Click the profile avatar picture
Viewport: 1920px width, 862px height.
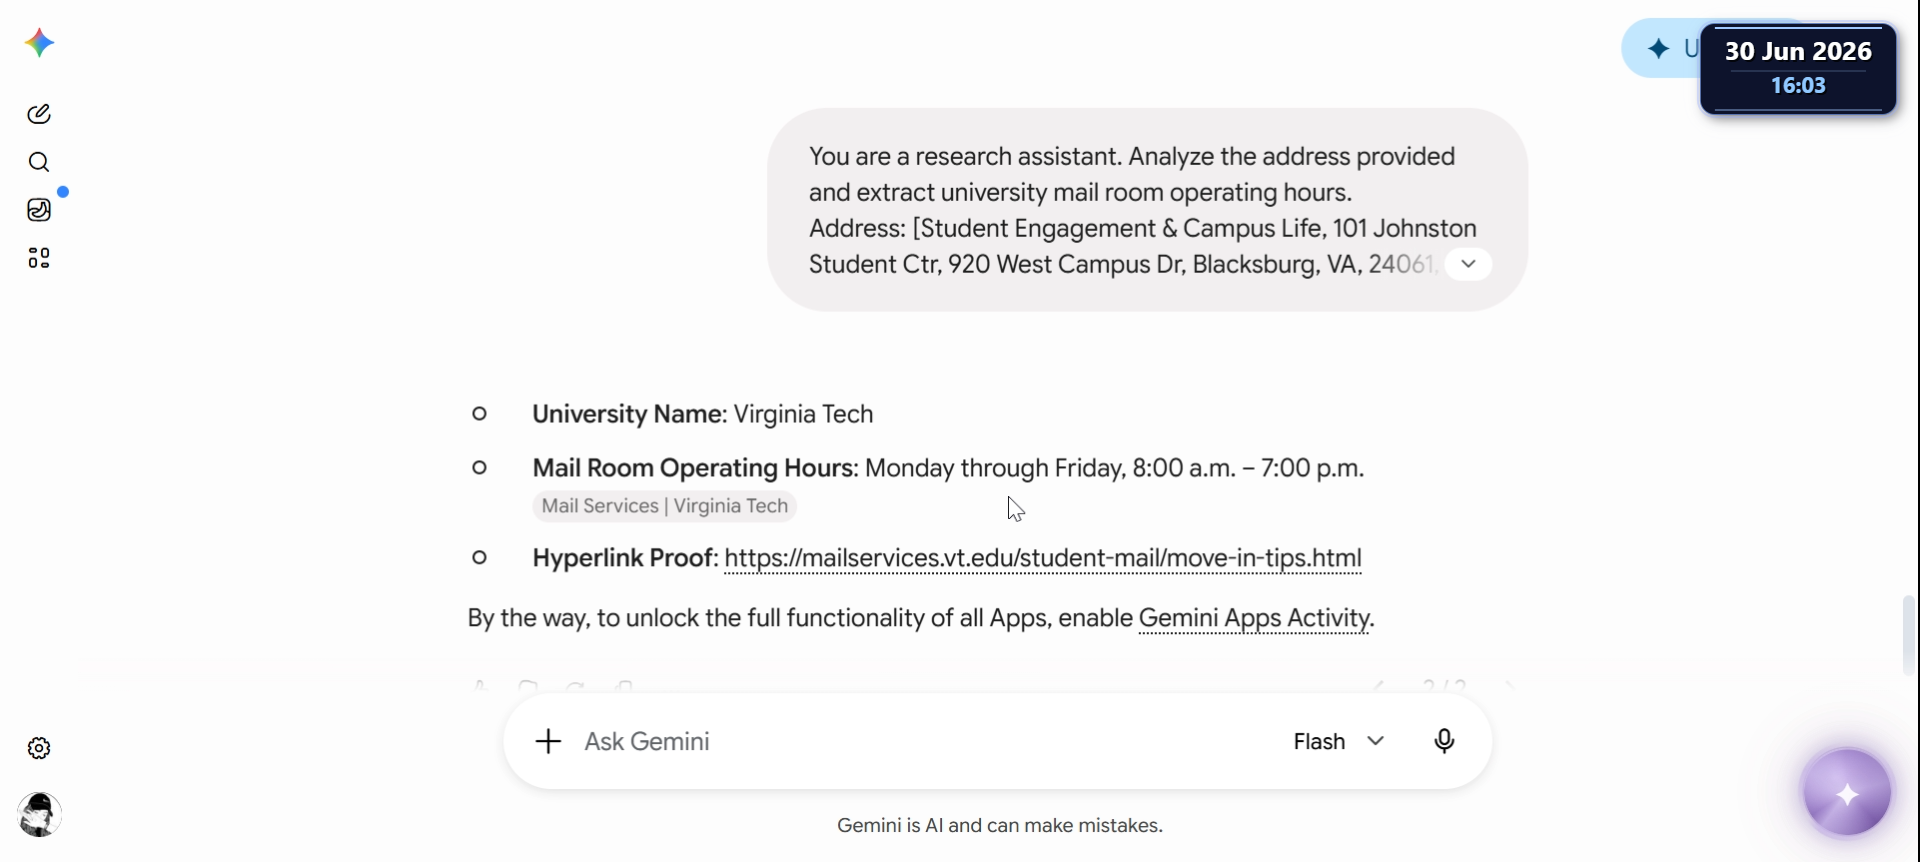click(39, 815)
